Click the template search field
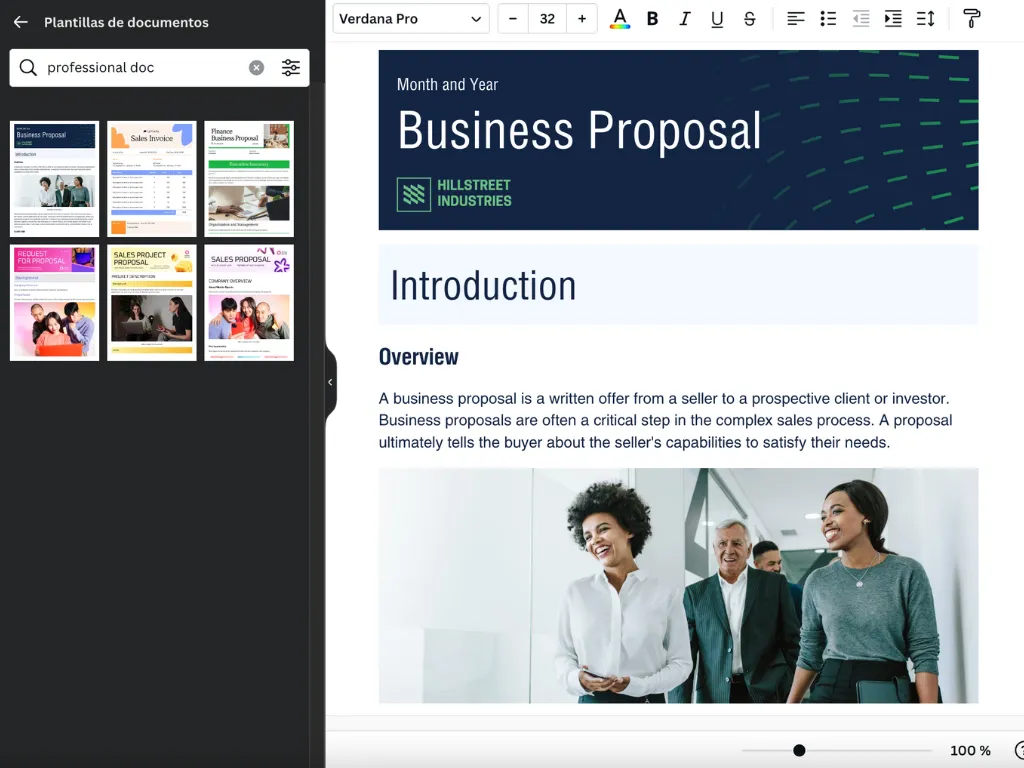 (159, 67)
